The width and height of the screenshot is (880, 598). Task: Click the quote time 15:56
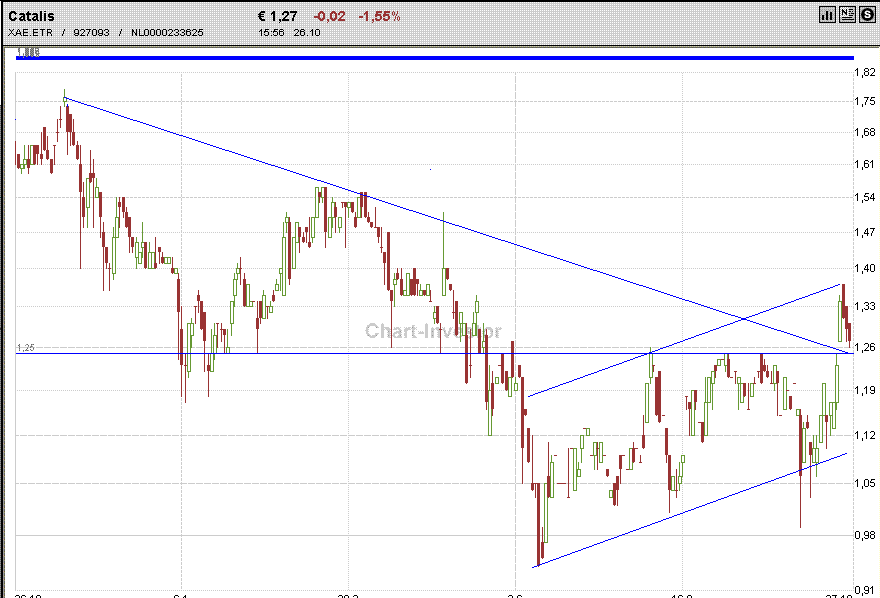pyautogui.click(x=270, y=33)
